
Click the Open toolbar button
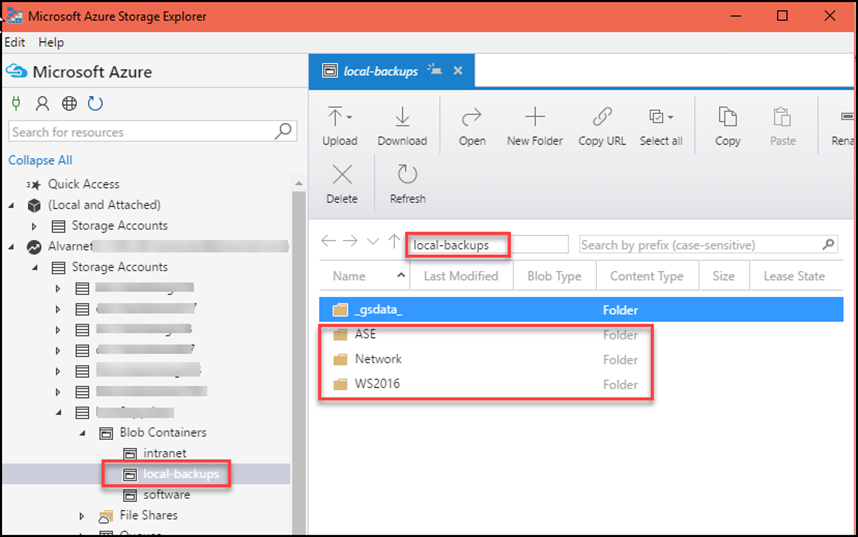pos(472,126)
